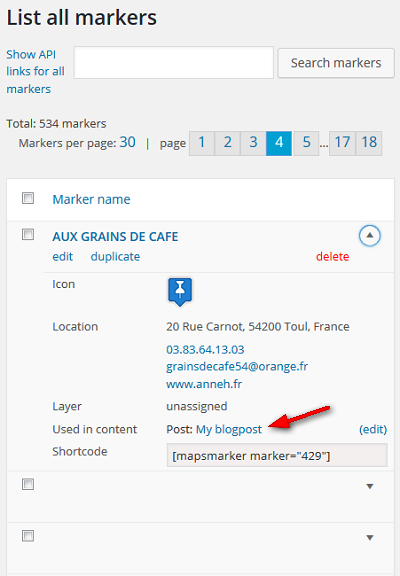Image resolution: width=400 pixels, height=576 pixels.
Task: Expand the first empty marker row below
Action: tap(370, 486)
